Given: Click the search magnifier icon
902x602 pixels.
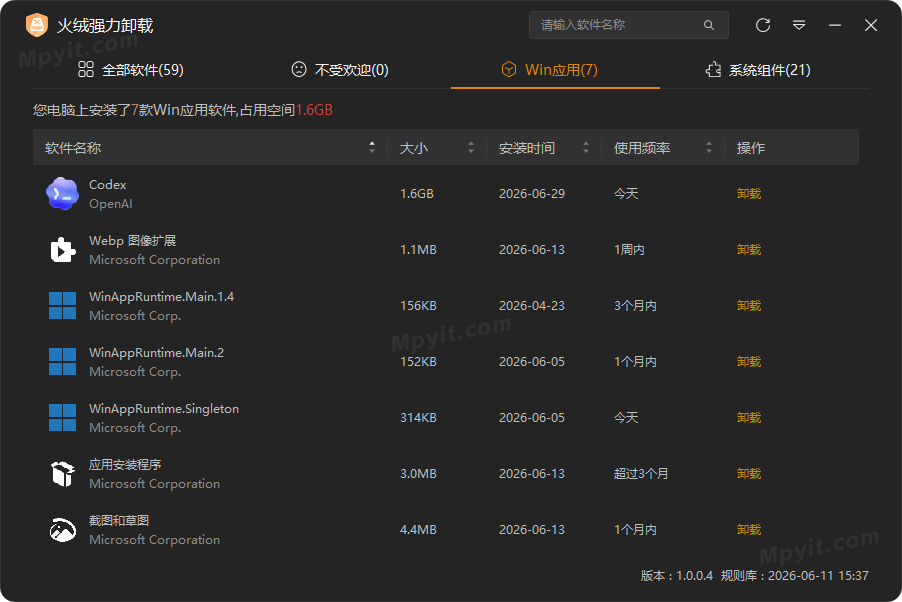Looking at the screenshot, I should coord(709,25).
